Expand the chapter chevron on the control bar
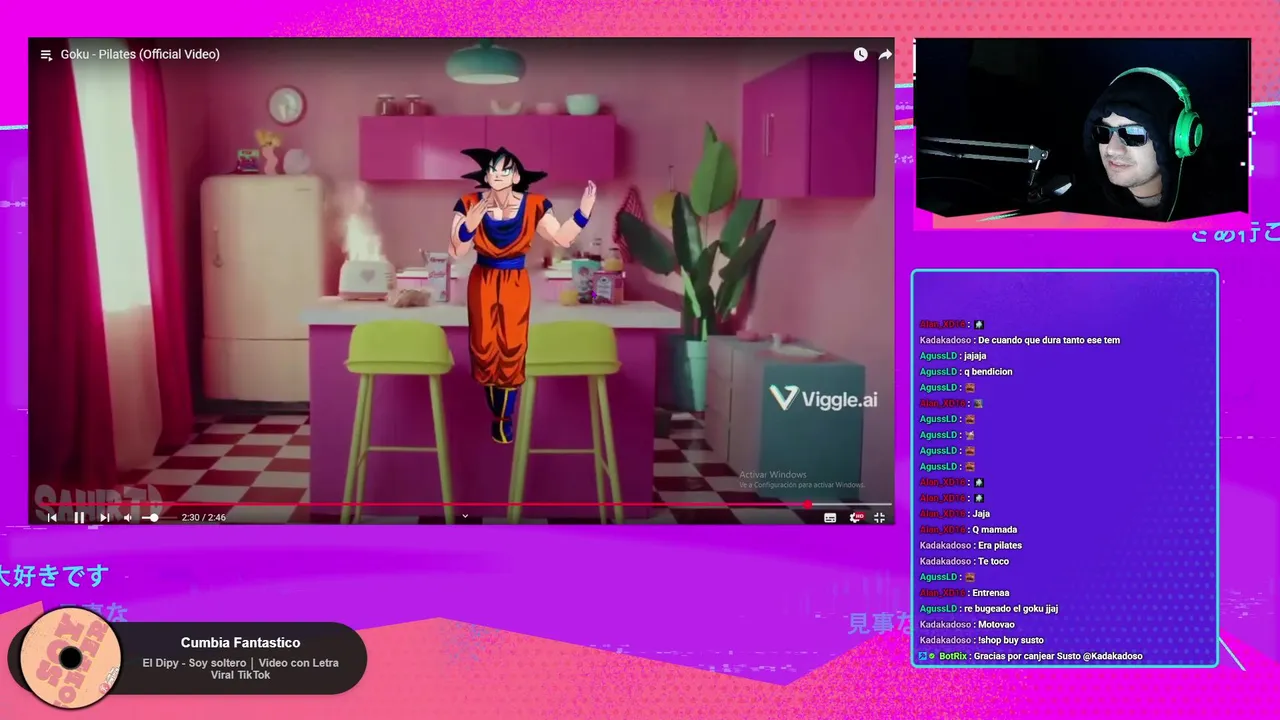Viewport: 1280px width, 720px height. 465,516
